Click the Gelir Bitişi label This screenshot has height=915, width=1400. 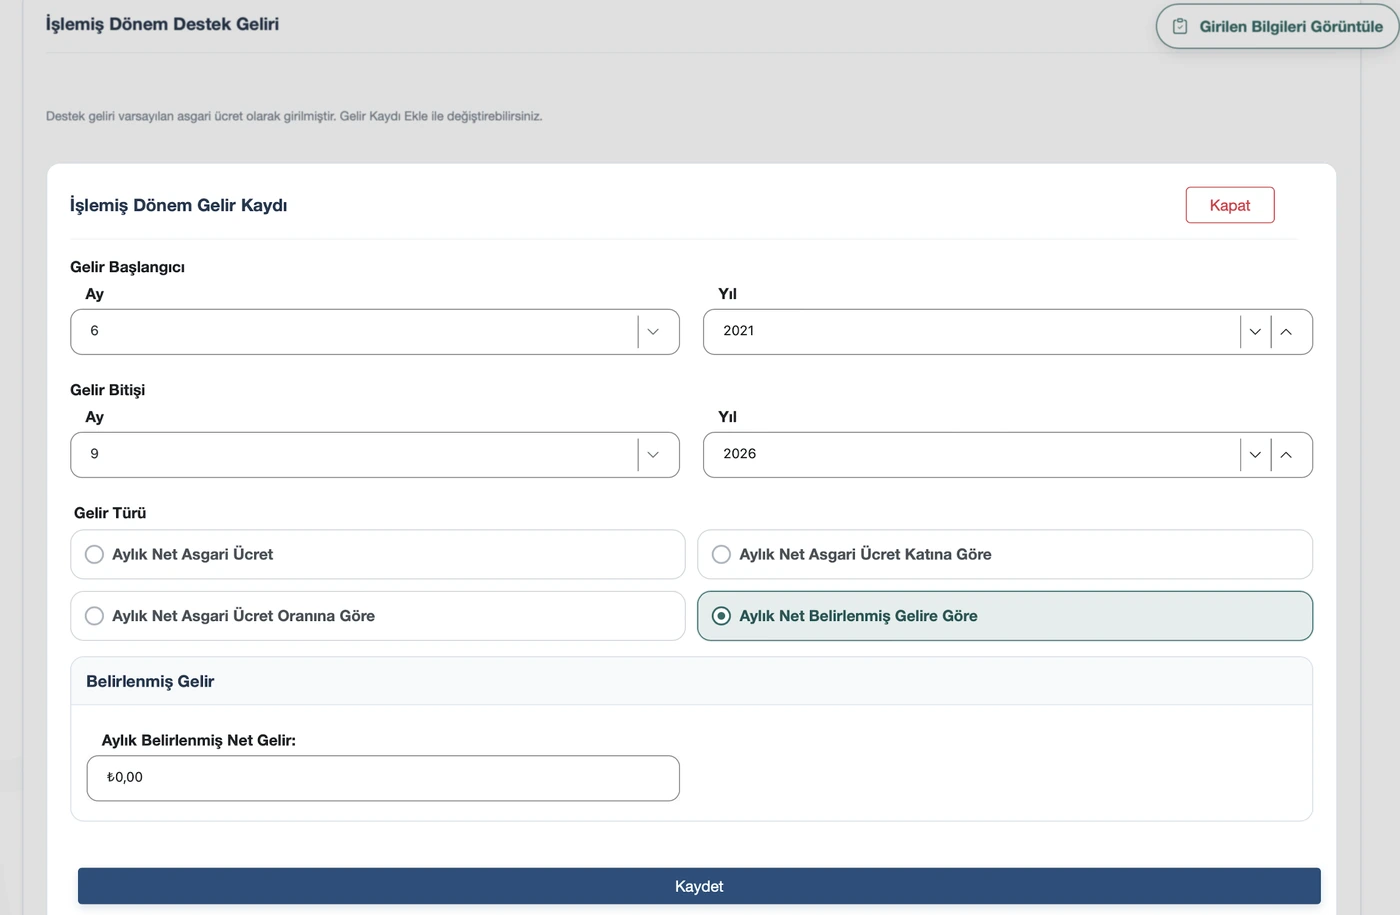pyautogui.click(x=108, y=390)
